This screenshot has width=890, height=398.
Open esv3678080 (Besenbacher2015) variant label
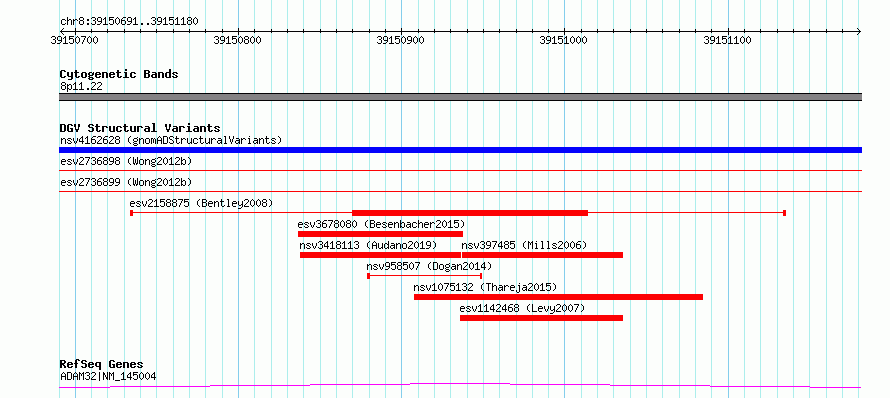click(381, 224)
